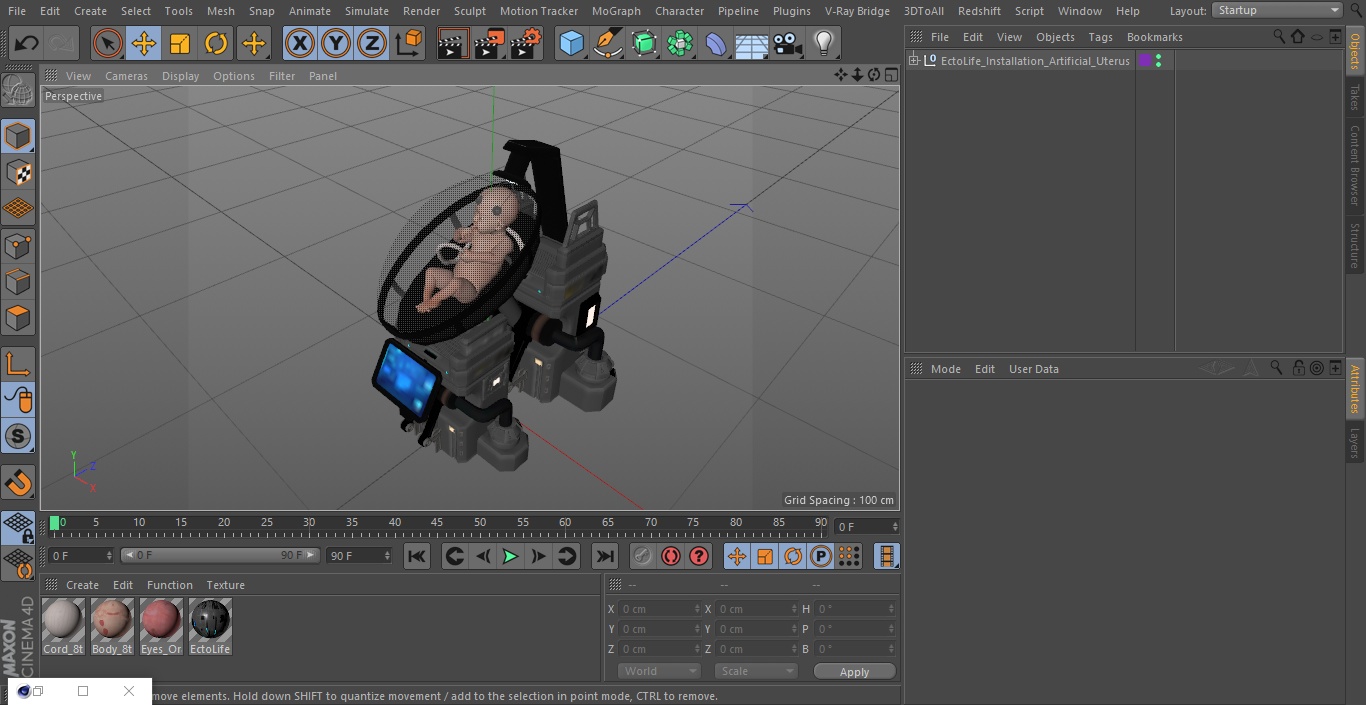Toggle Enable Snap magnet icon
Image resolution: width=1366 pixels, height=705 pixels.
[x=18, y=483]
